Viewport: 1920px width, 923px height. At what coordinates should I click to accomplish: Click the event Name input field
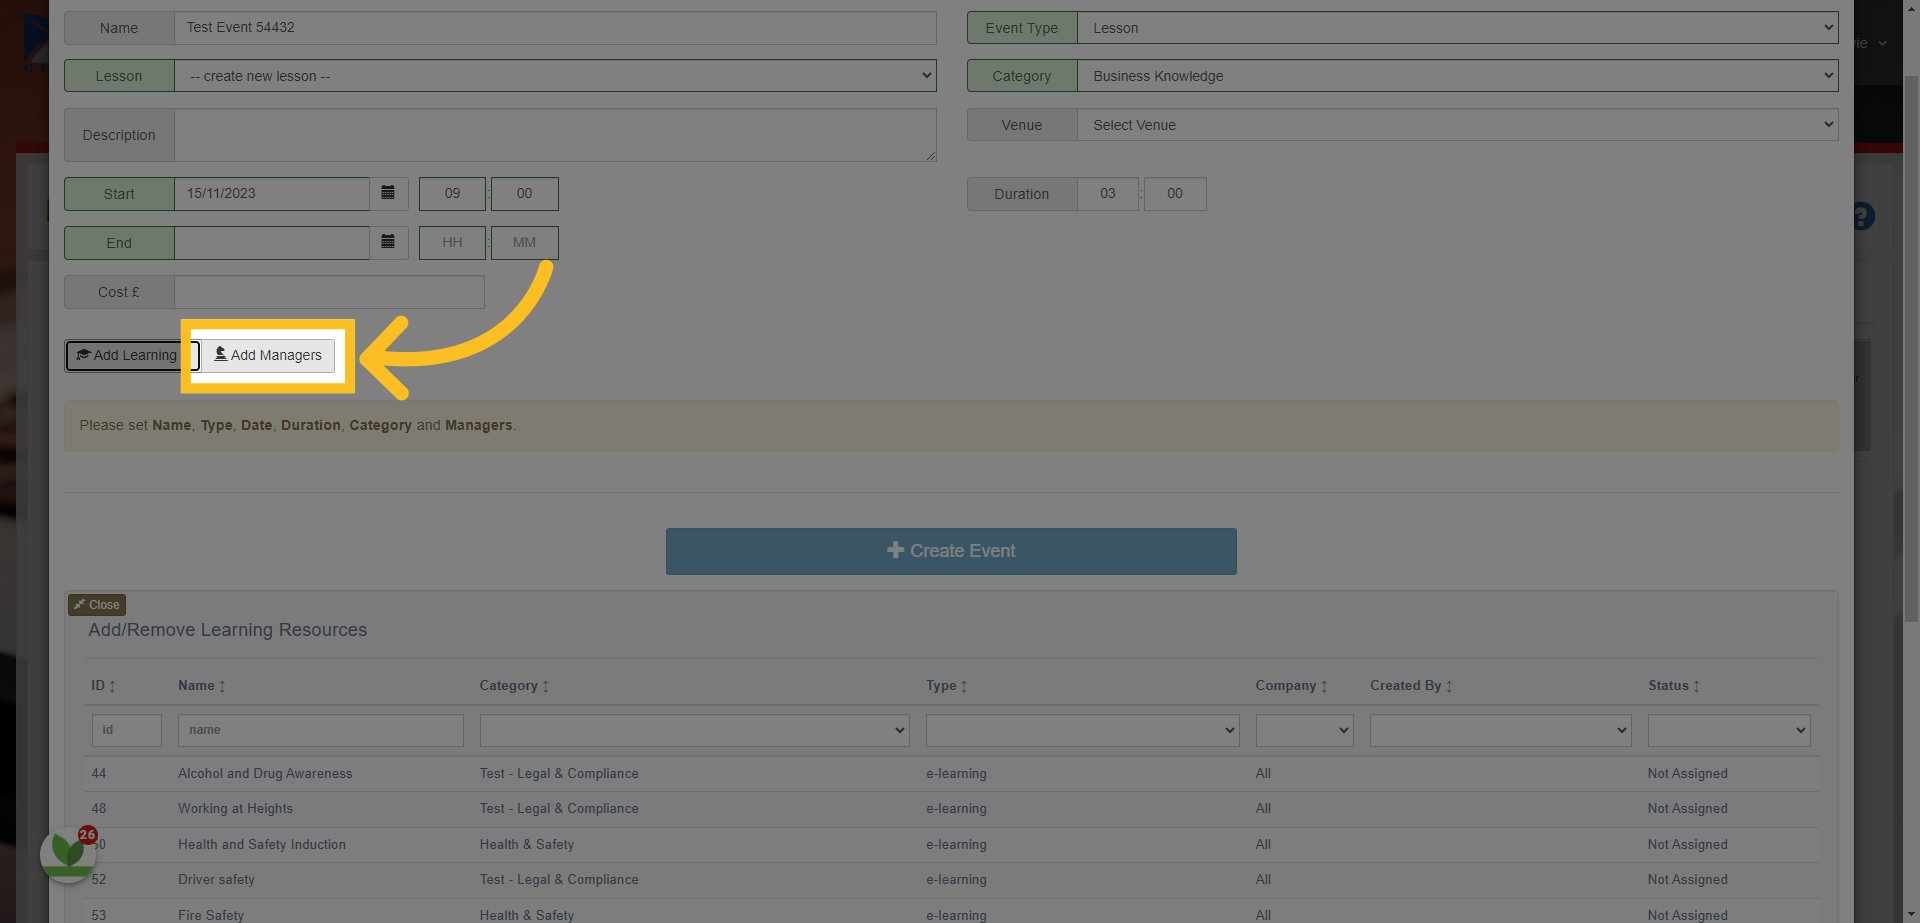555,28
